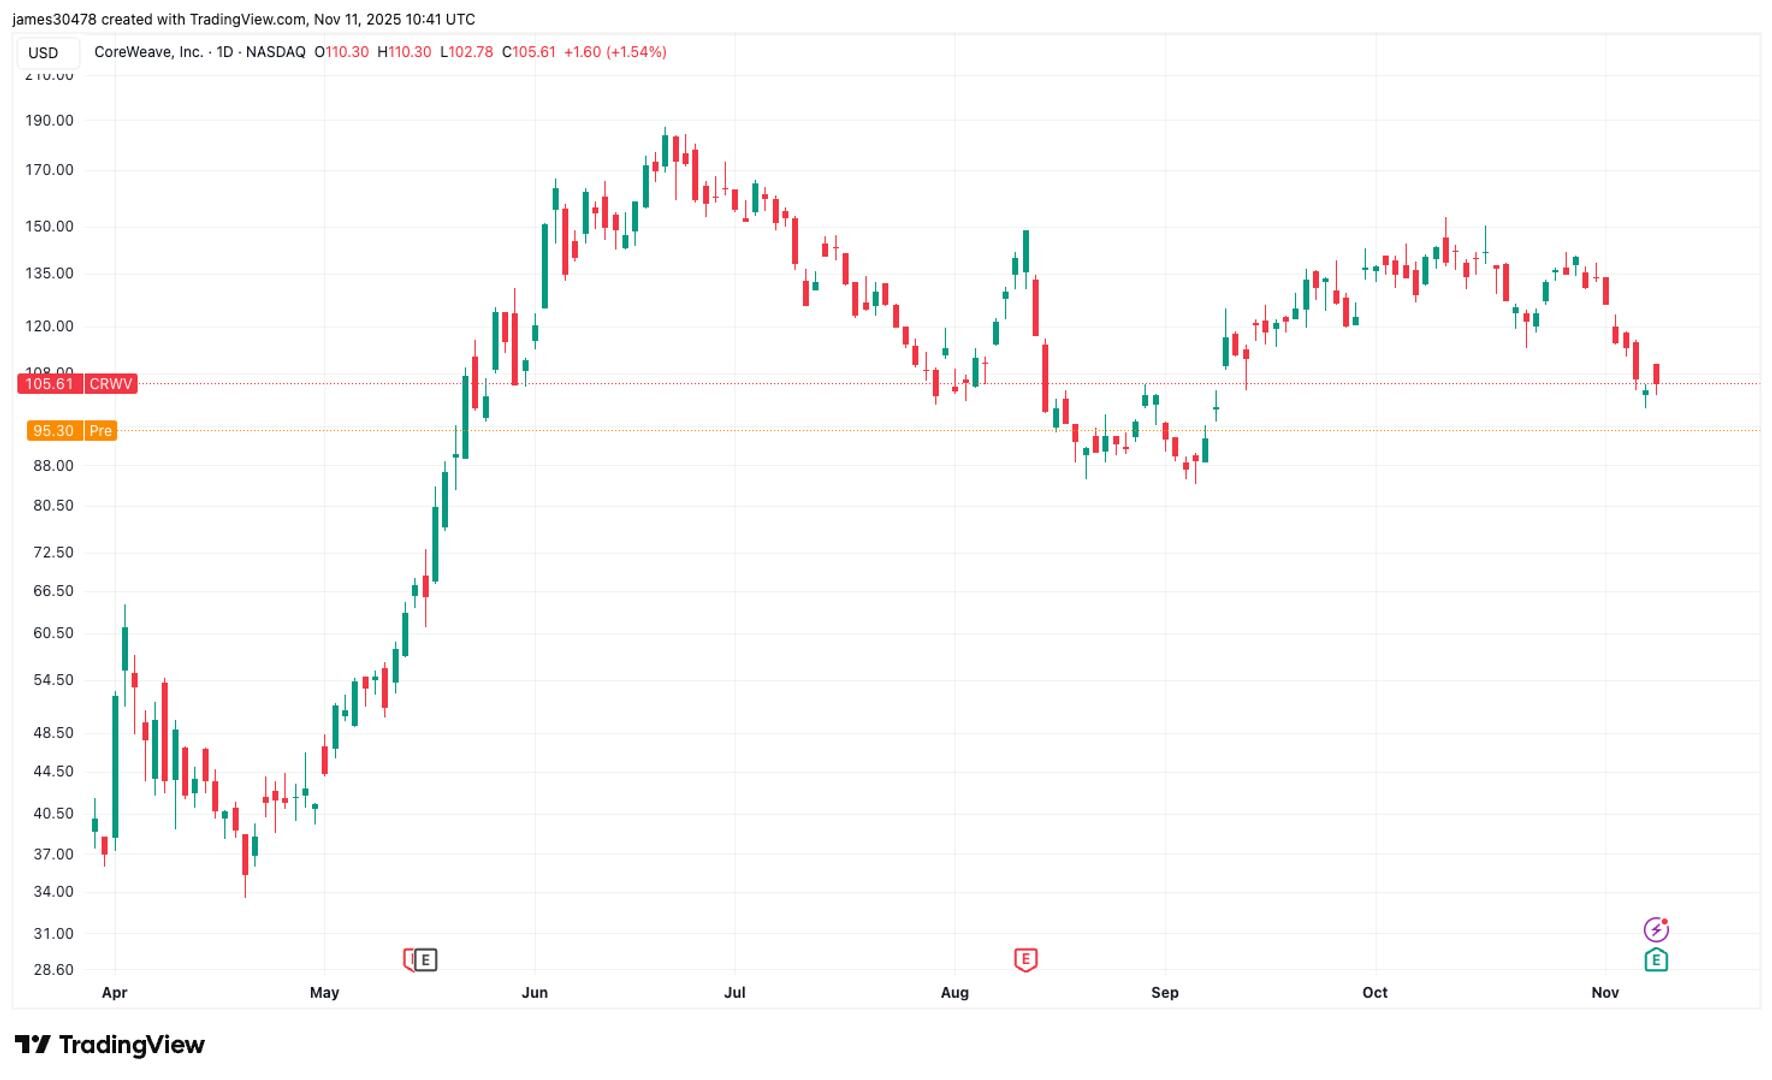Click the 120.00 price axis label
Viewport: 1772px width, 1080px height.
[x=50, y=326]
